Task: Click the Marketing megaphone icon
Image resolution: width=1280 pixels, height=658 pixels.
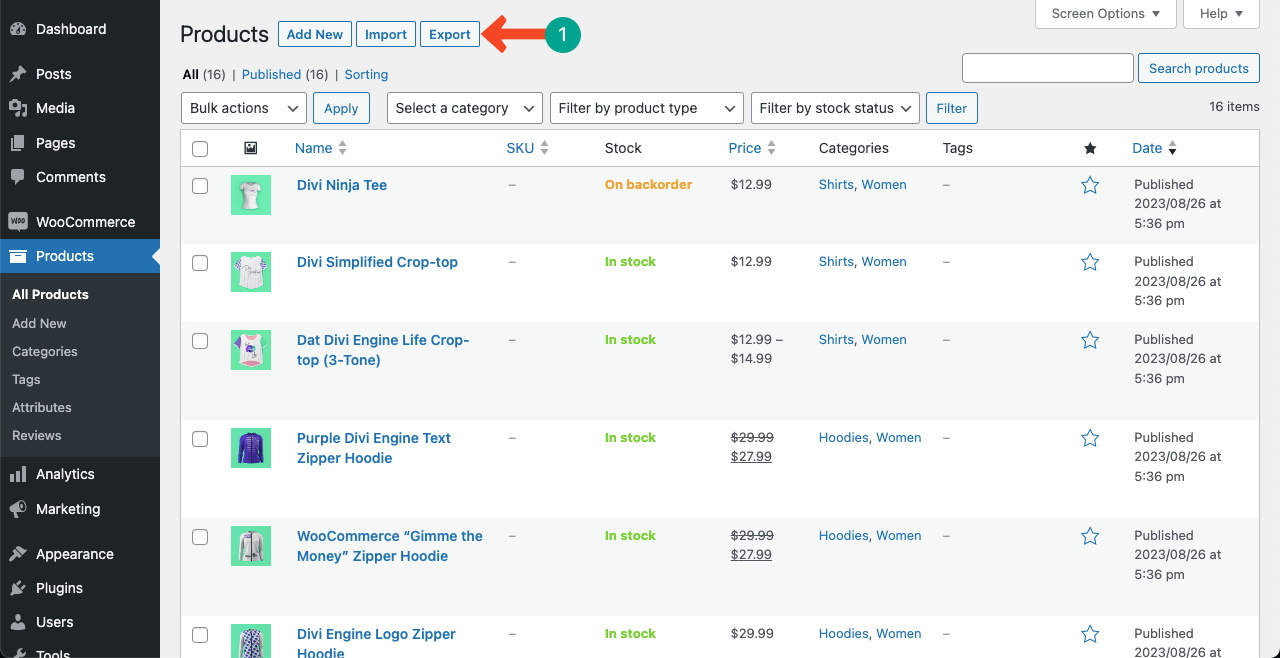Action: pos(18,509)
